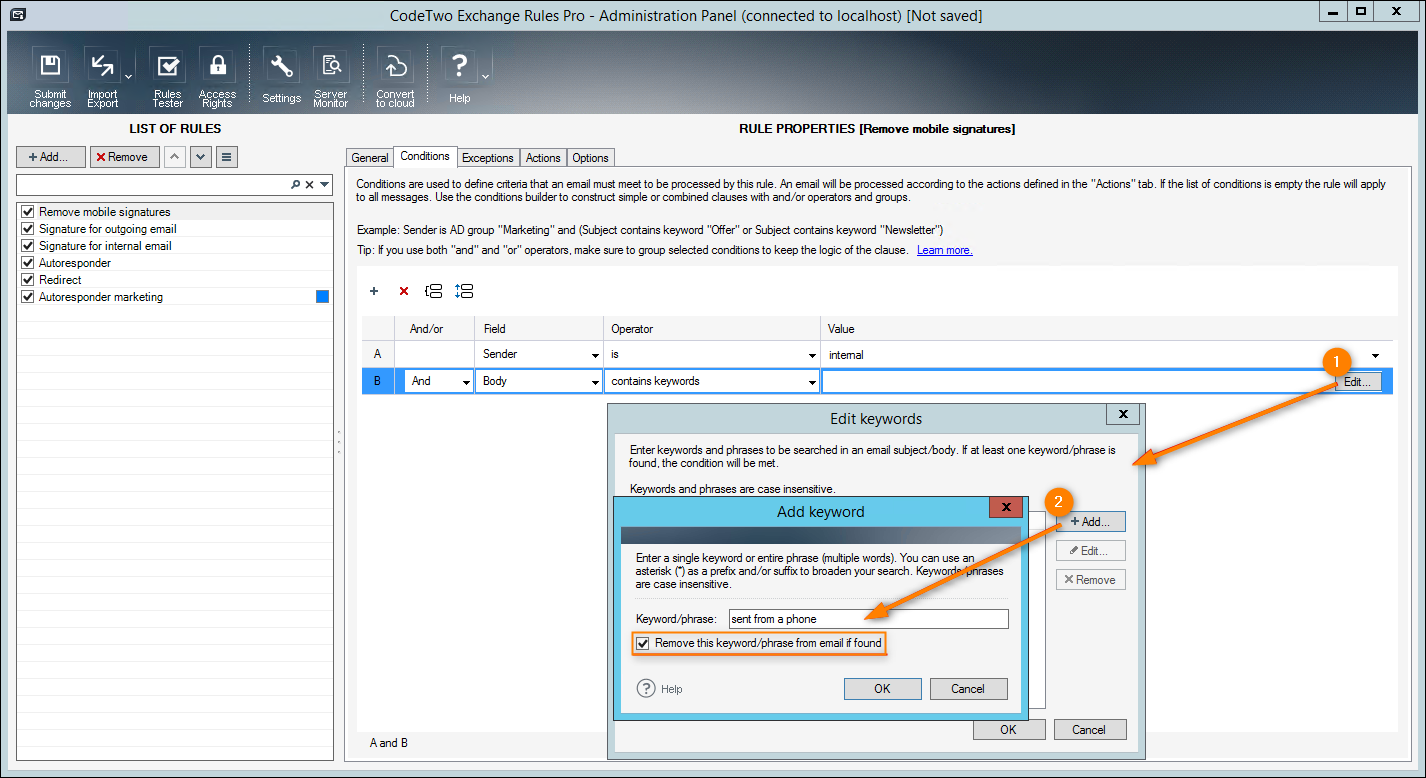This screenshot has width=1426, height=778.
Task: Switch to Actions tab
Action: (543, 158)
